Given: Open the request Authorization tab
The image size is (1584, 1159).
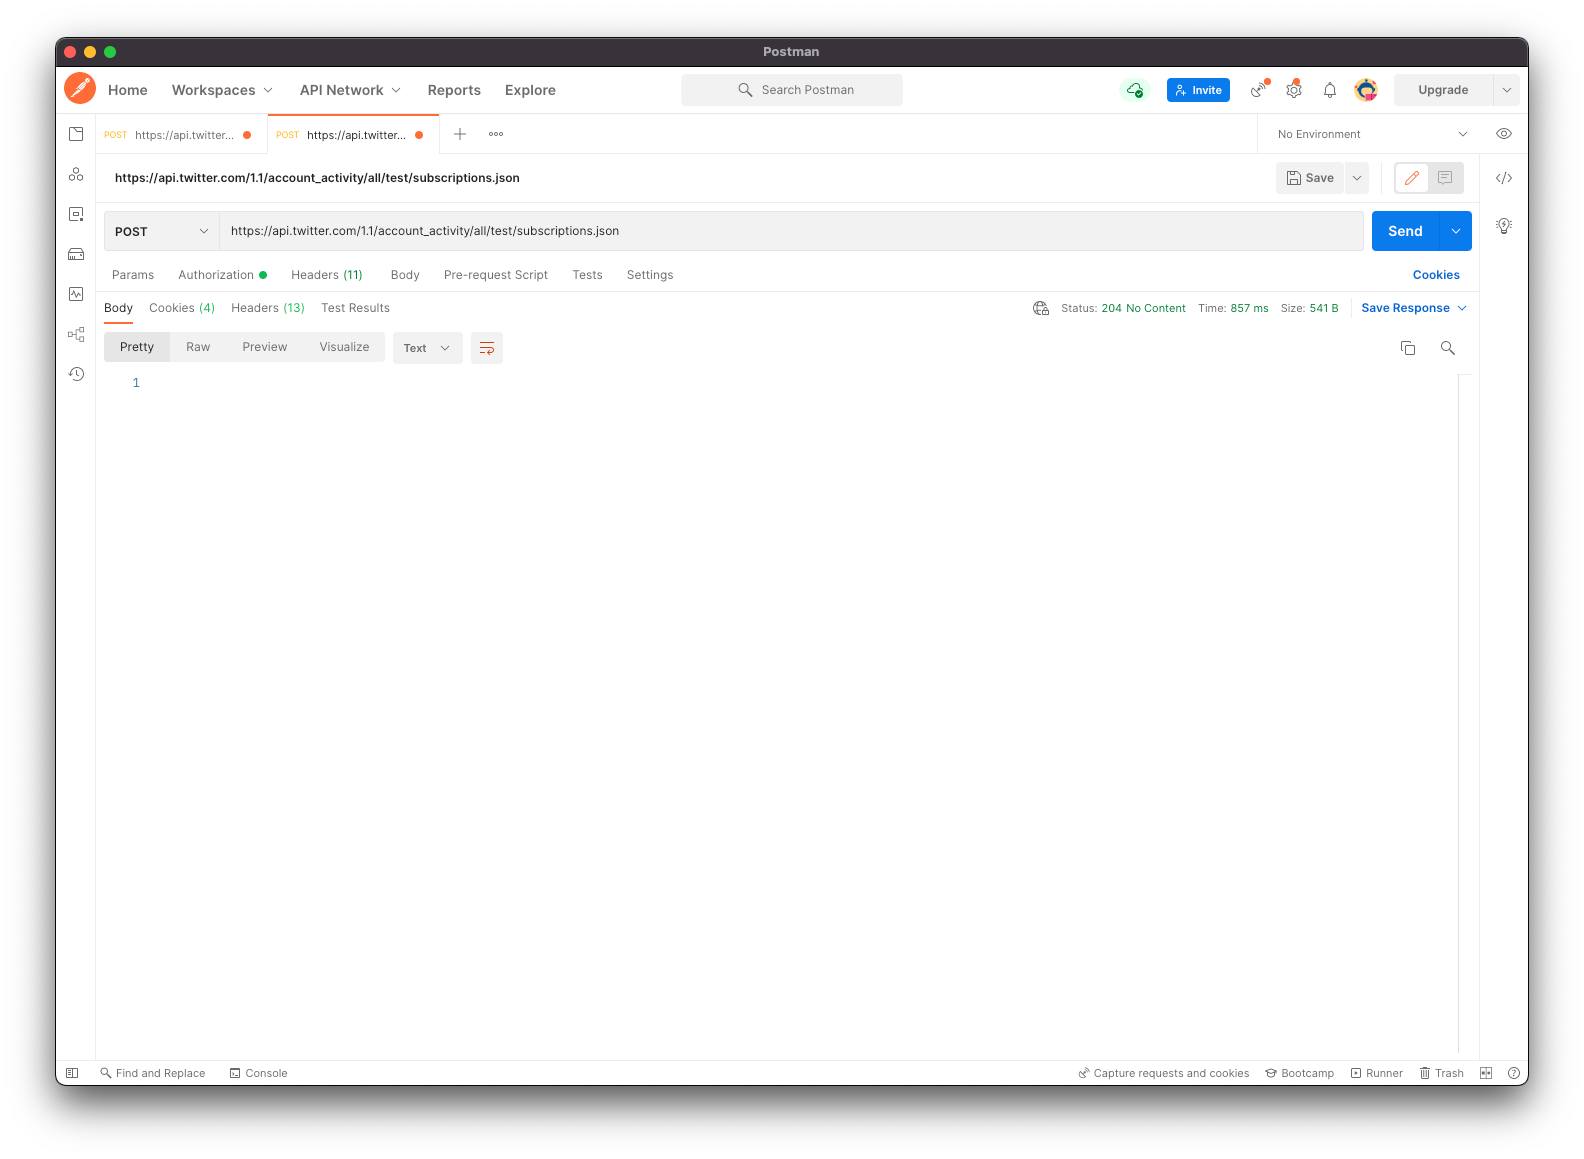Looking at the screenshot, I should [x=222, y=275].
